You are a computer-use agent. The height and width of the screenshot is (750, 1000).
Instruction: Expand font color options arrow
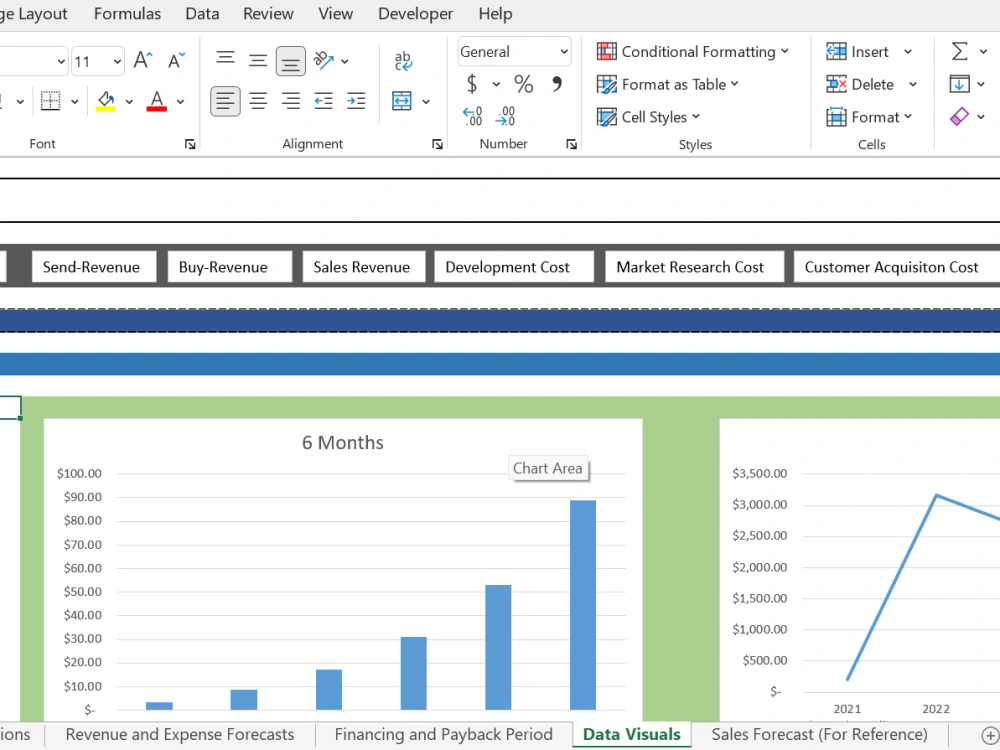pos(180,101)
